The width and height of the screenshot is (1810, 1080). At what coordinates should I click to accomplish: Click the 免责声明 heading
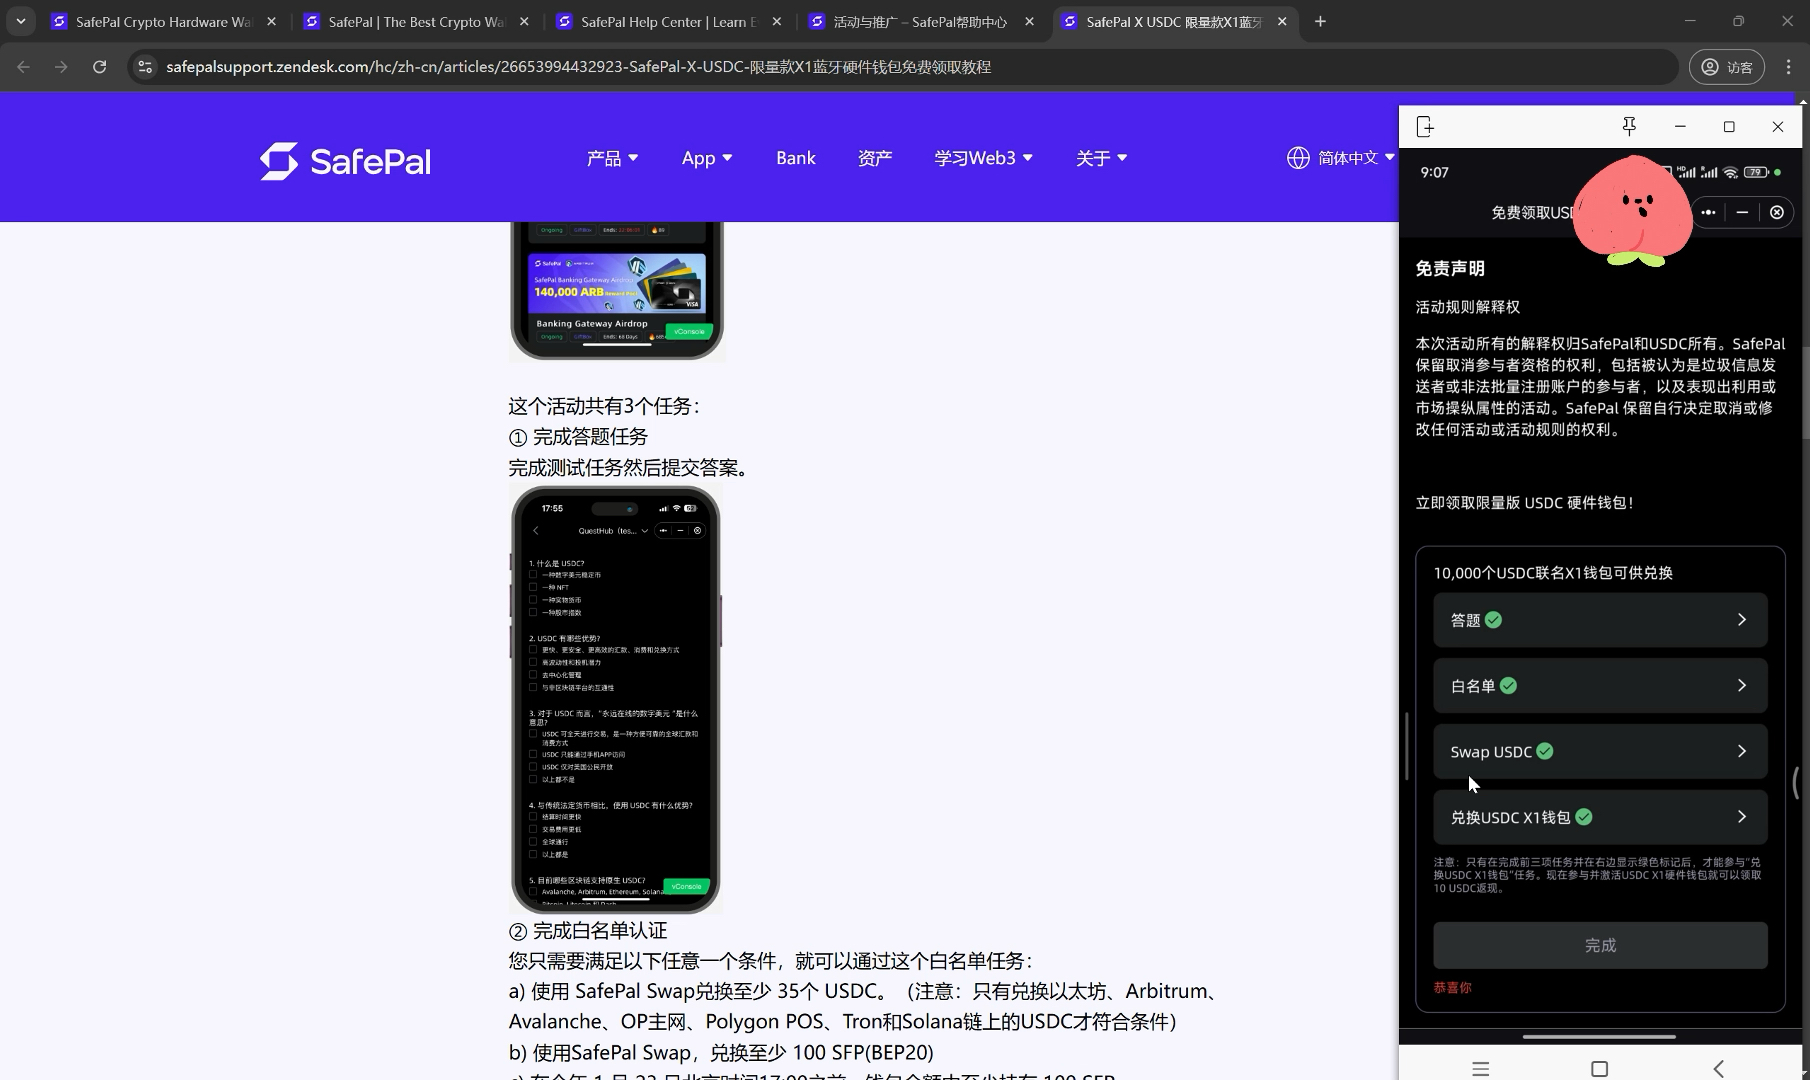tap(1450, 268)
